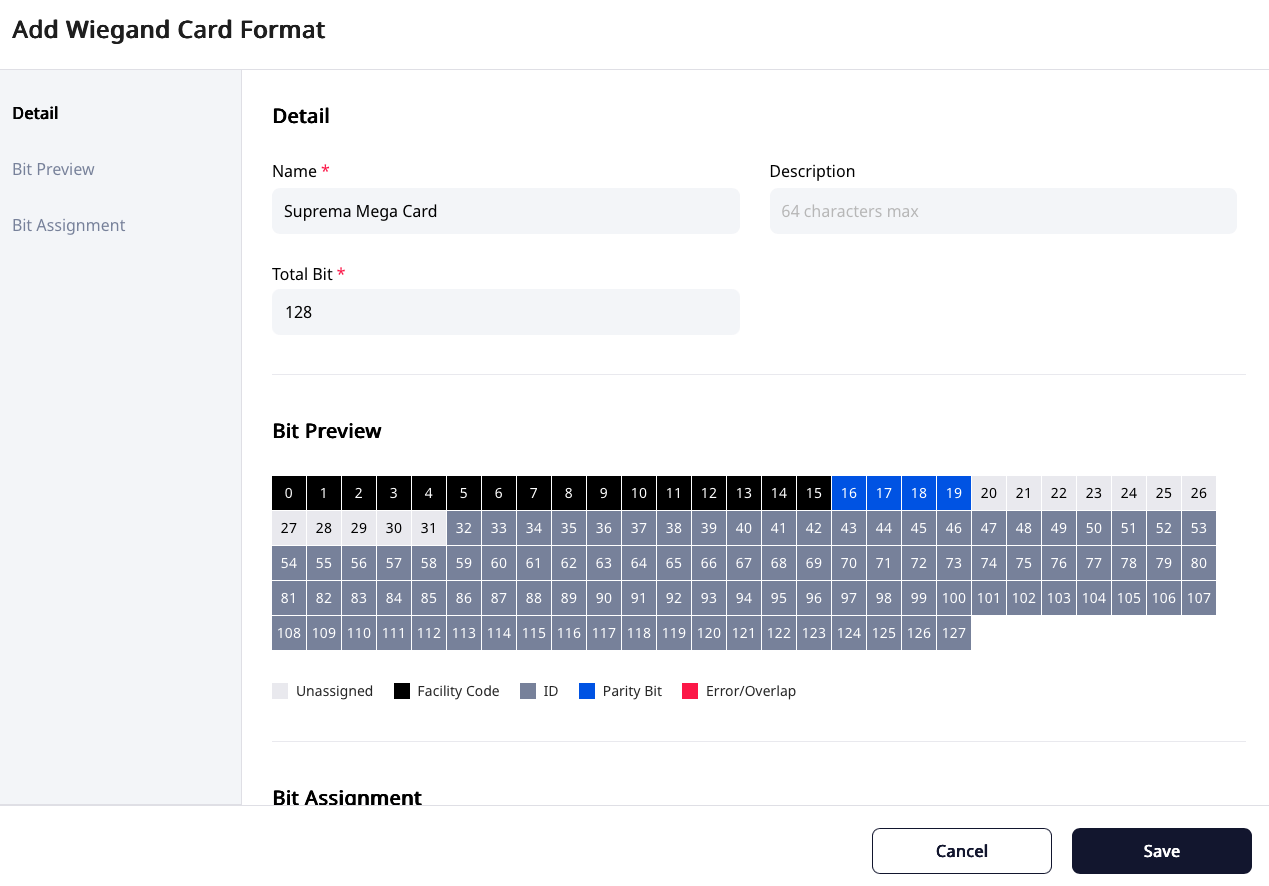Go to Bit Assignment sidebar item
The image size is (1269, 886).
click(x=68, y=225)
